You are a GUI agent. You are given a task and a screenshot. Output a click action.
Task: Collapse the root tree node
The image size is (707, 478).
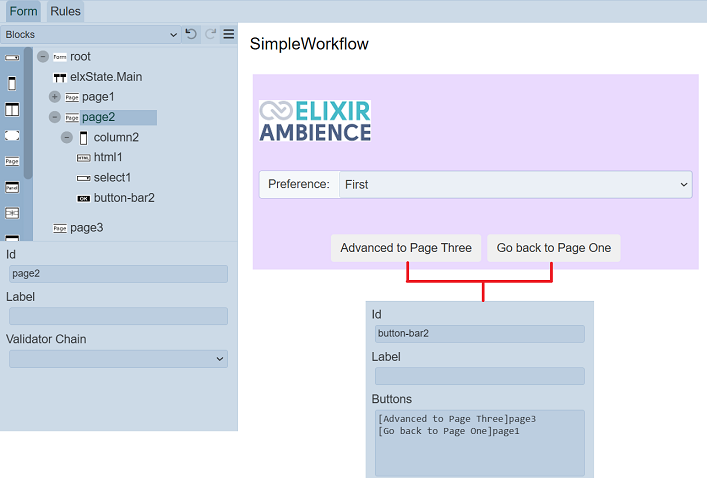(43, 57)
